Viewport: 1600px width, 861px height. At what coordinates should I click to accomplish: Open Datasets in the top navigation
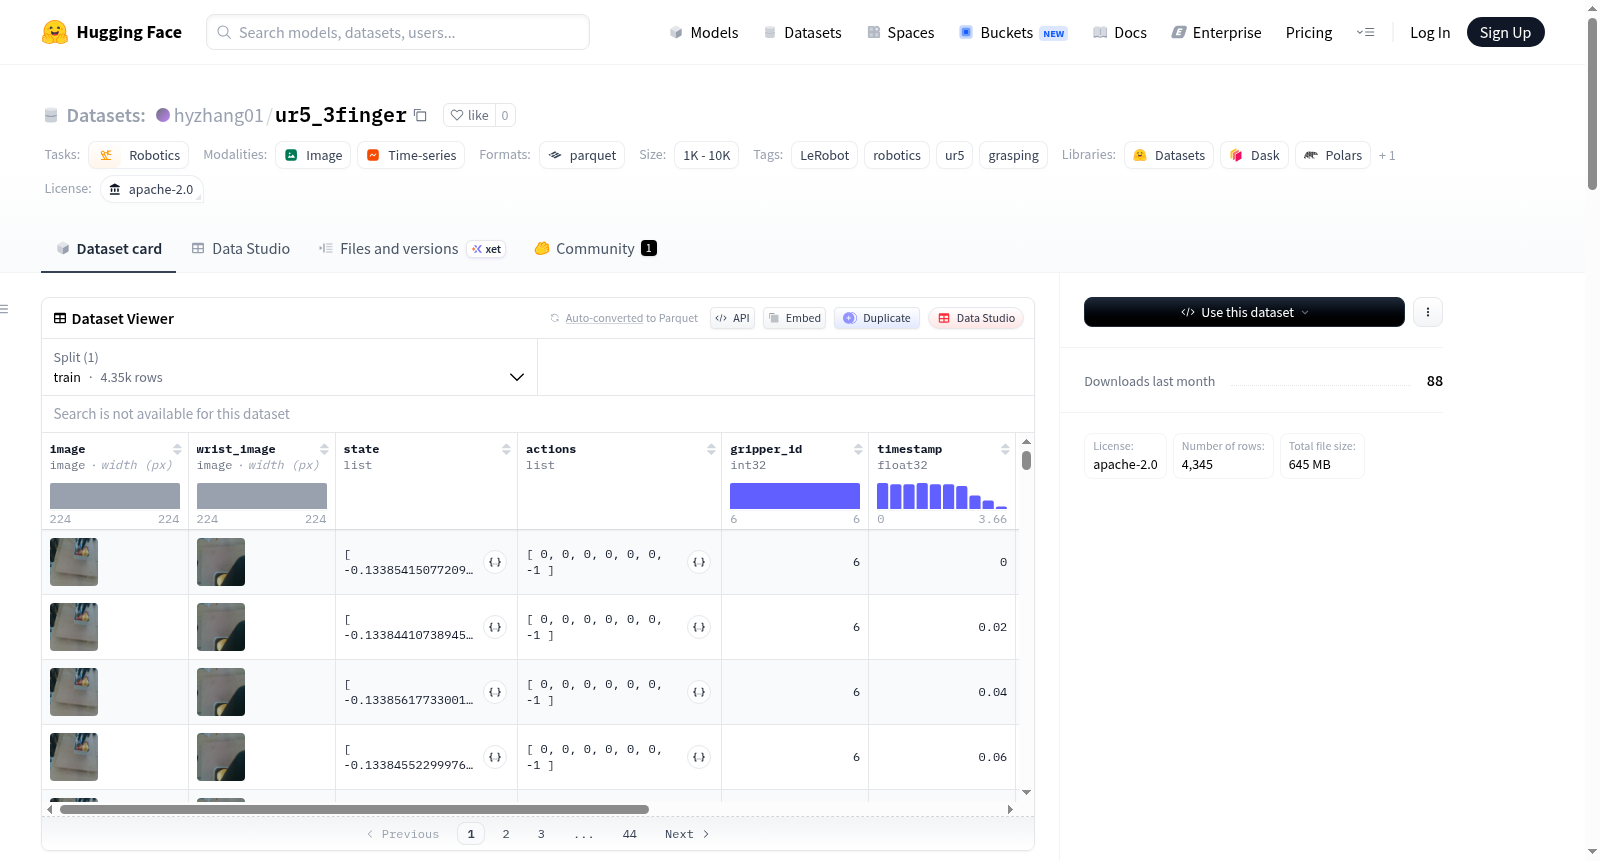point(802,33)
